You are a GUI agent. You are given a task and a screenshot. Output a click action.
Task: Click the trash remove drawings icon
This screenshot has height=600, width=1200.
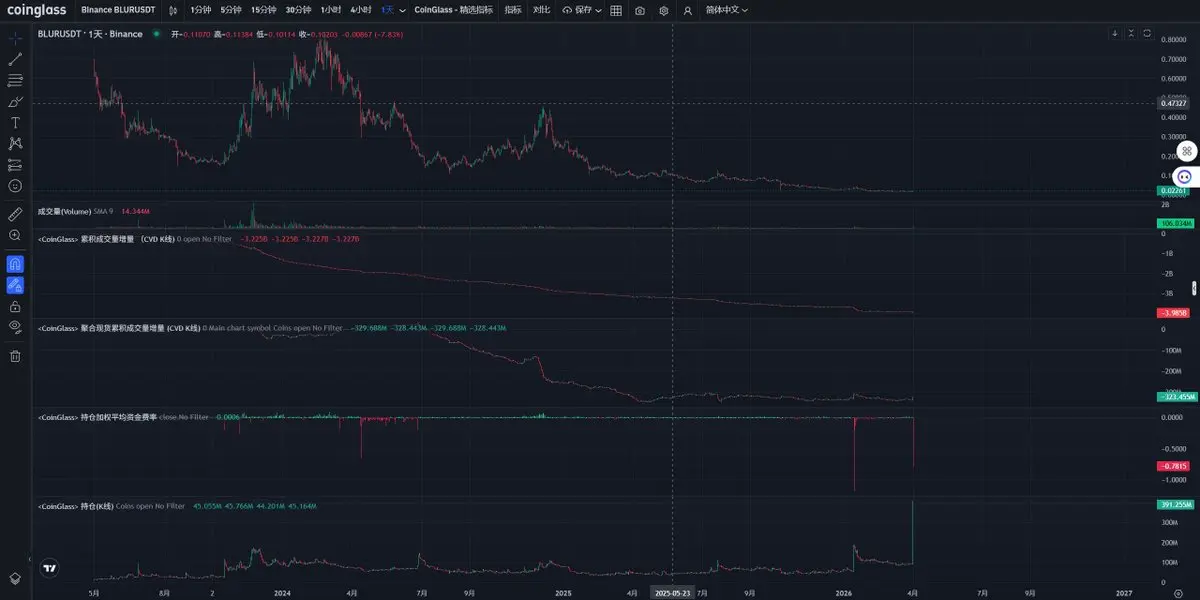click(x=15, y=356)
